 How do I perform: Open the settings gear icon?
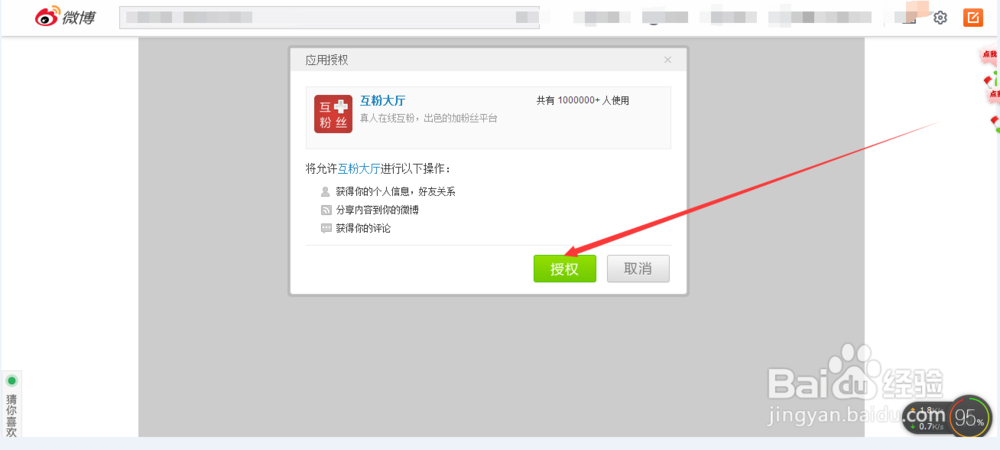[940, 18]
